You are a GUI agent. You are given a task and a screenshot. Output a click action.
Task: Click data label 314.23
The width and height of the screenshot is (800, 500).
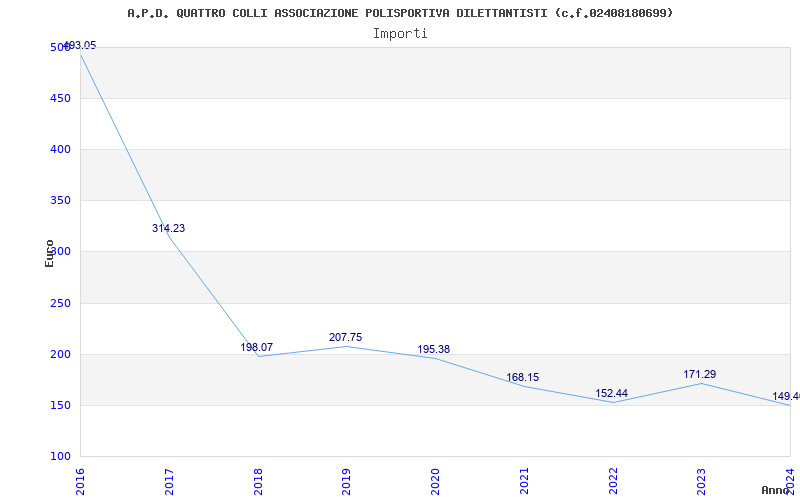point(168,228)
